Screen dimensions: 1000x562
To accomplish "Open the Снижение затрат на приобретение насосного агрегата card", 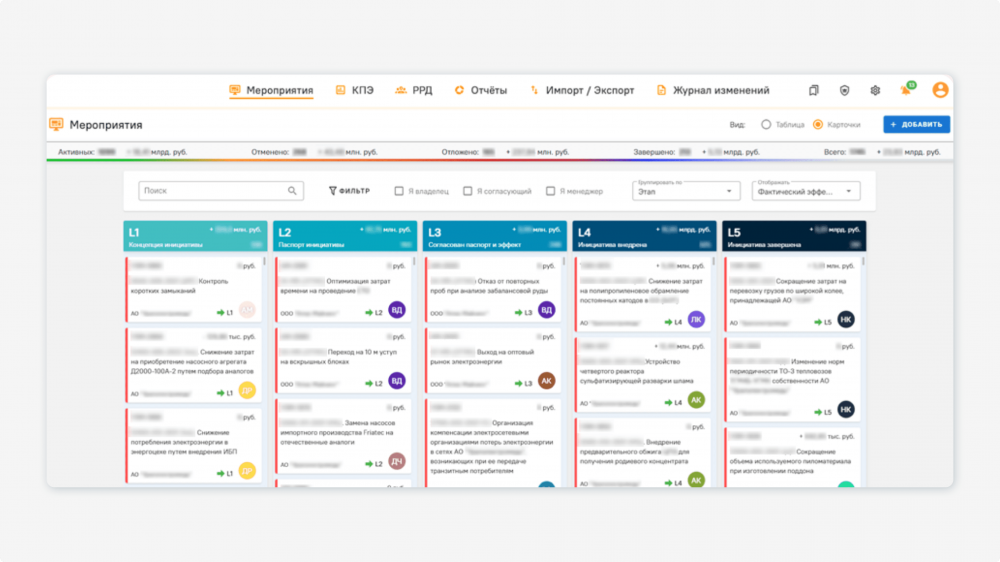I will 193,365.
